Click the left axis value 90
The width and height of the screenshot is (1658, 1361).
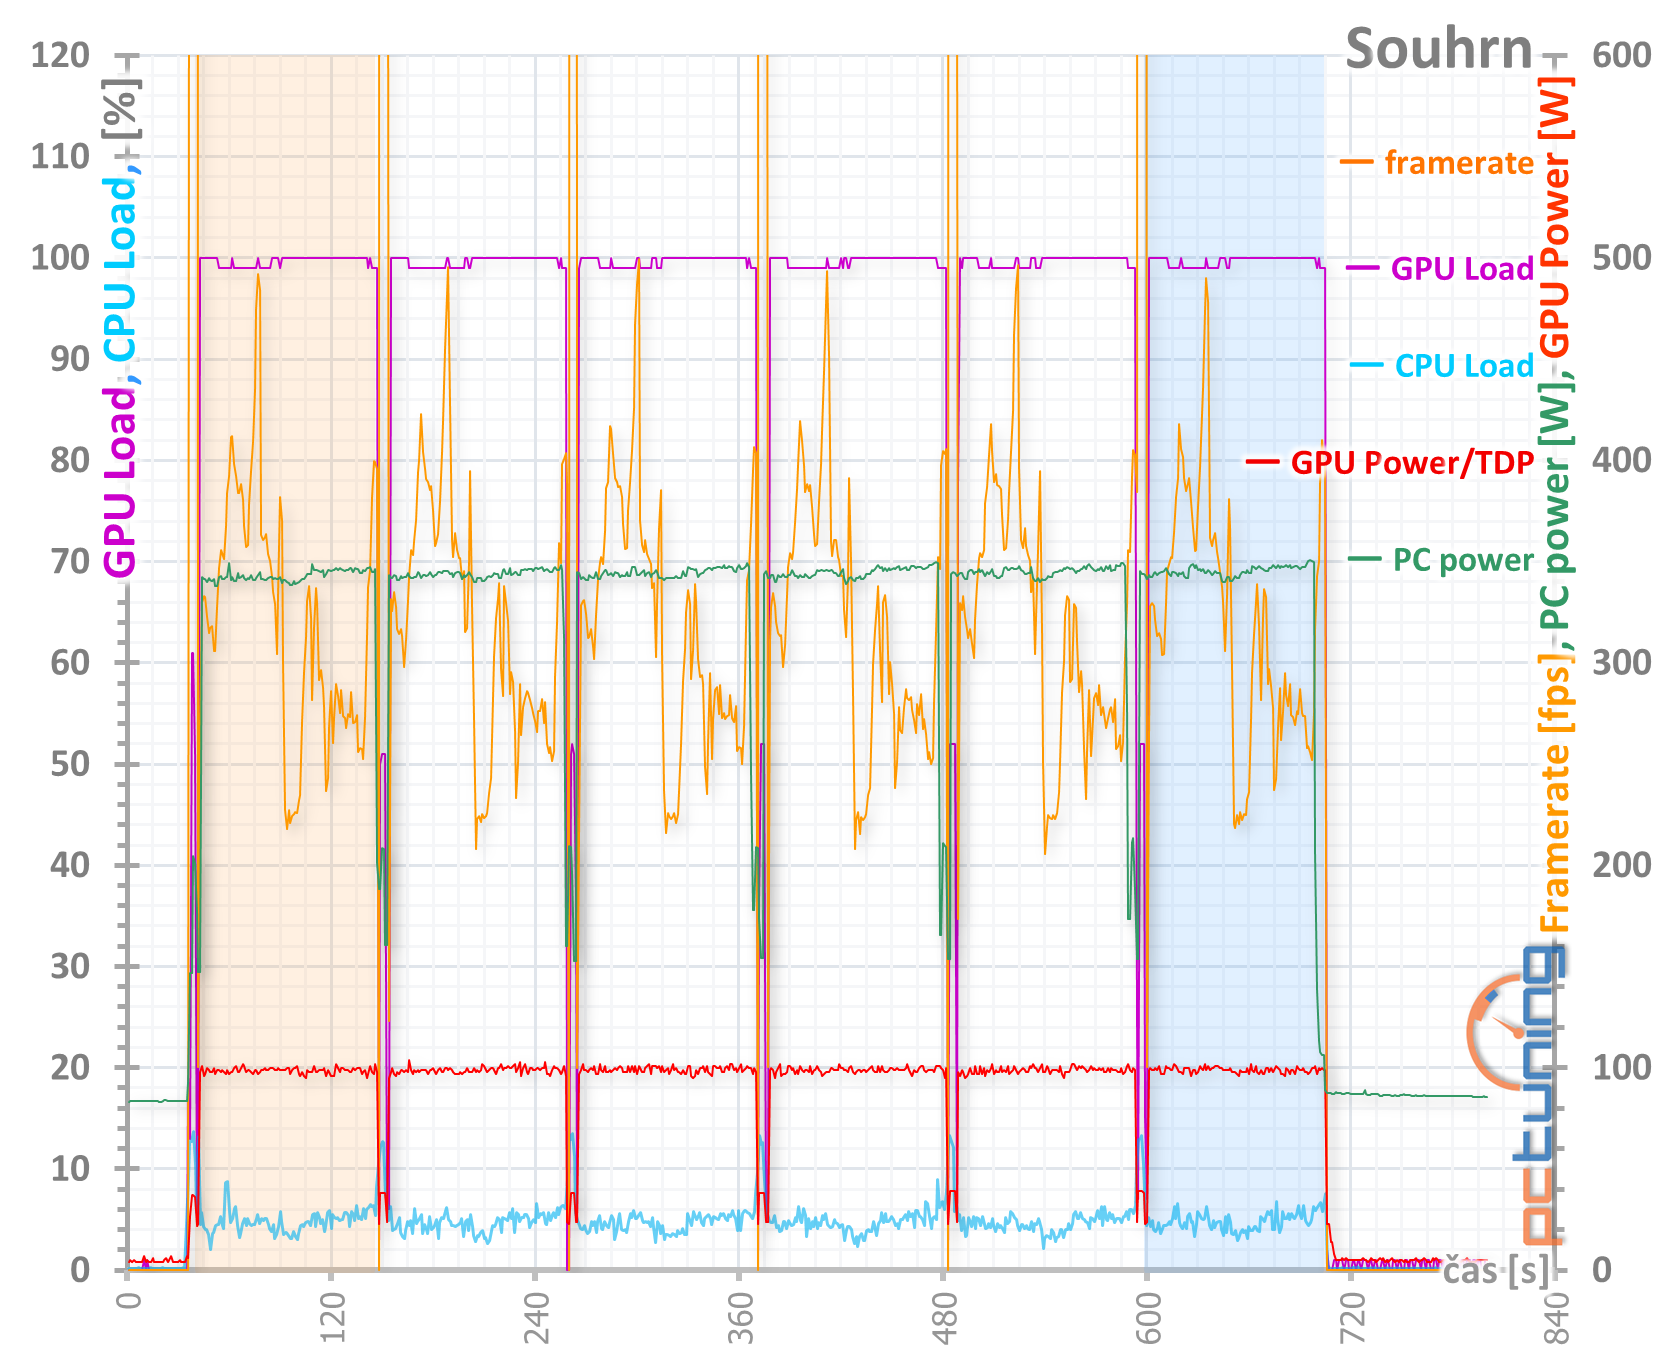pyautogui.click(x=70, y=359)
